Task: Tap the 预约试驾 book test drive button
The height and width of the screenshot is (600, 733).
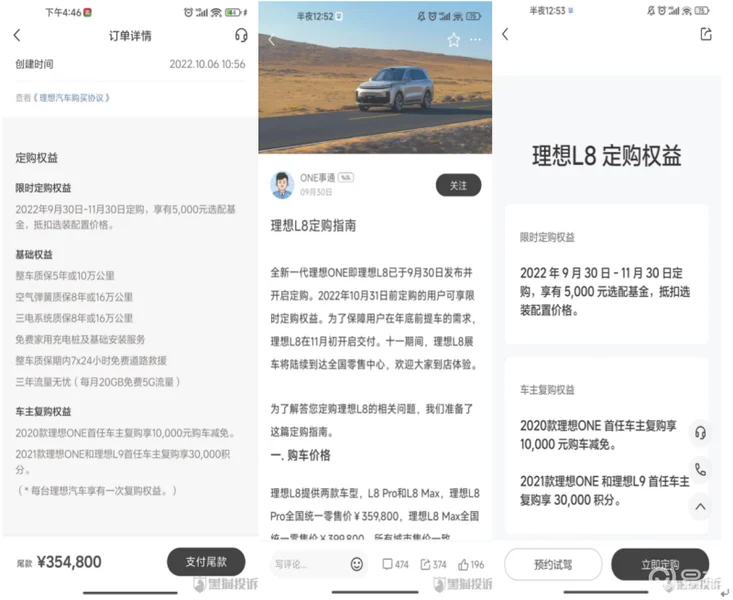Action: coord(553,564)
